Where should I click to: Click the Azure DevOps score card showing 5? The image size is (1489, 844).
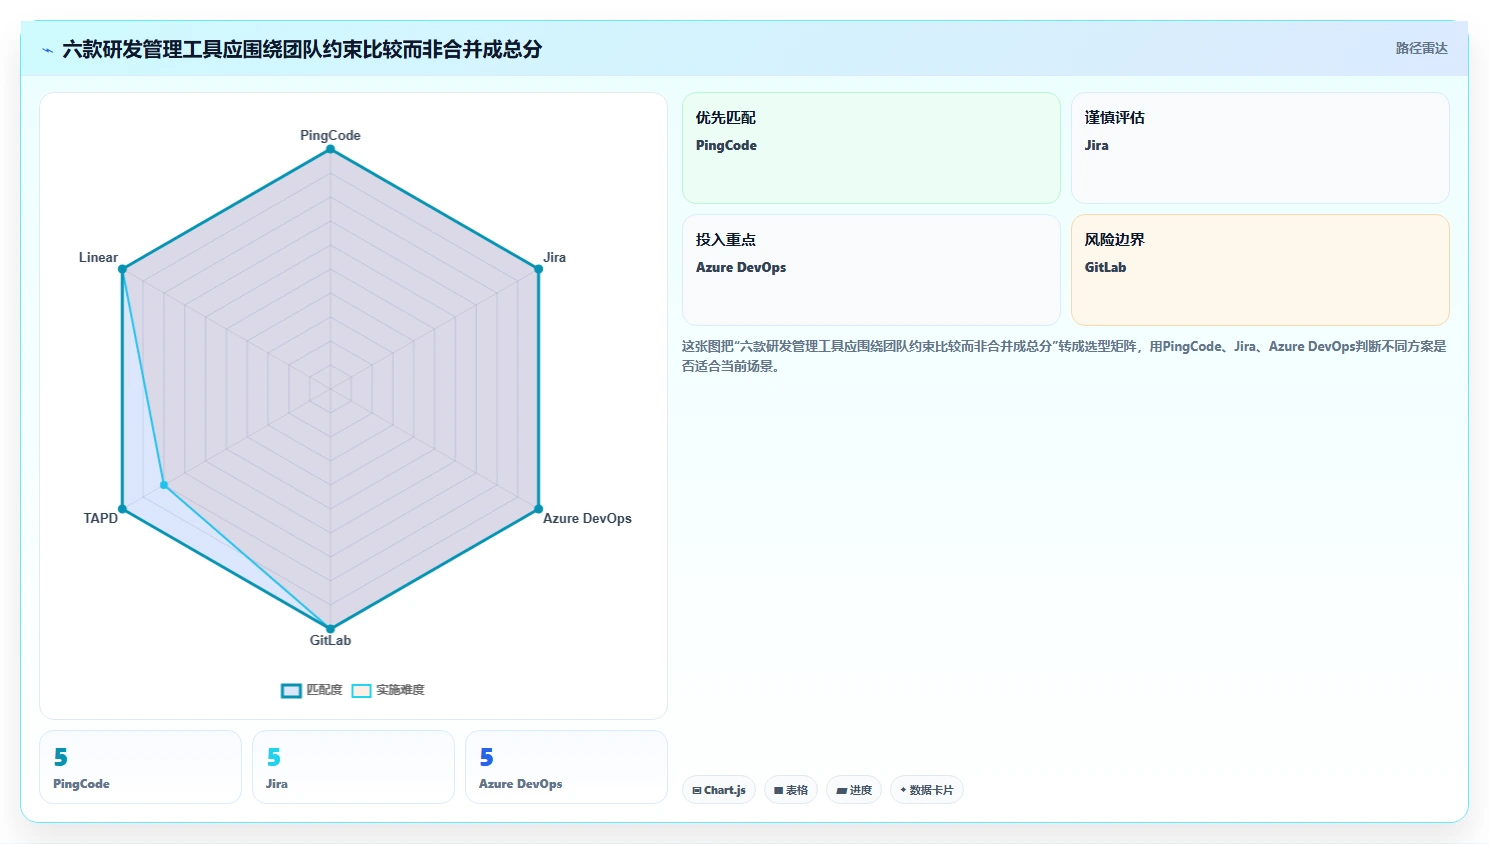click(566, 767)
